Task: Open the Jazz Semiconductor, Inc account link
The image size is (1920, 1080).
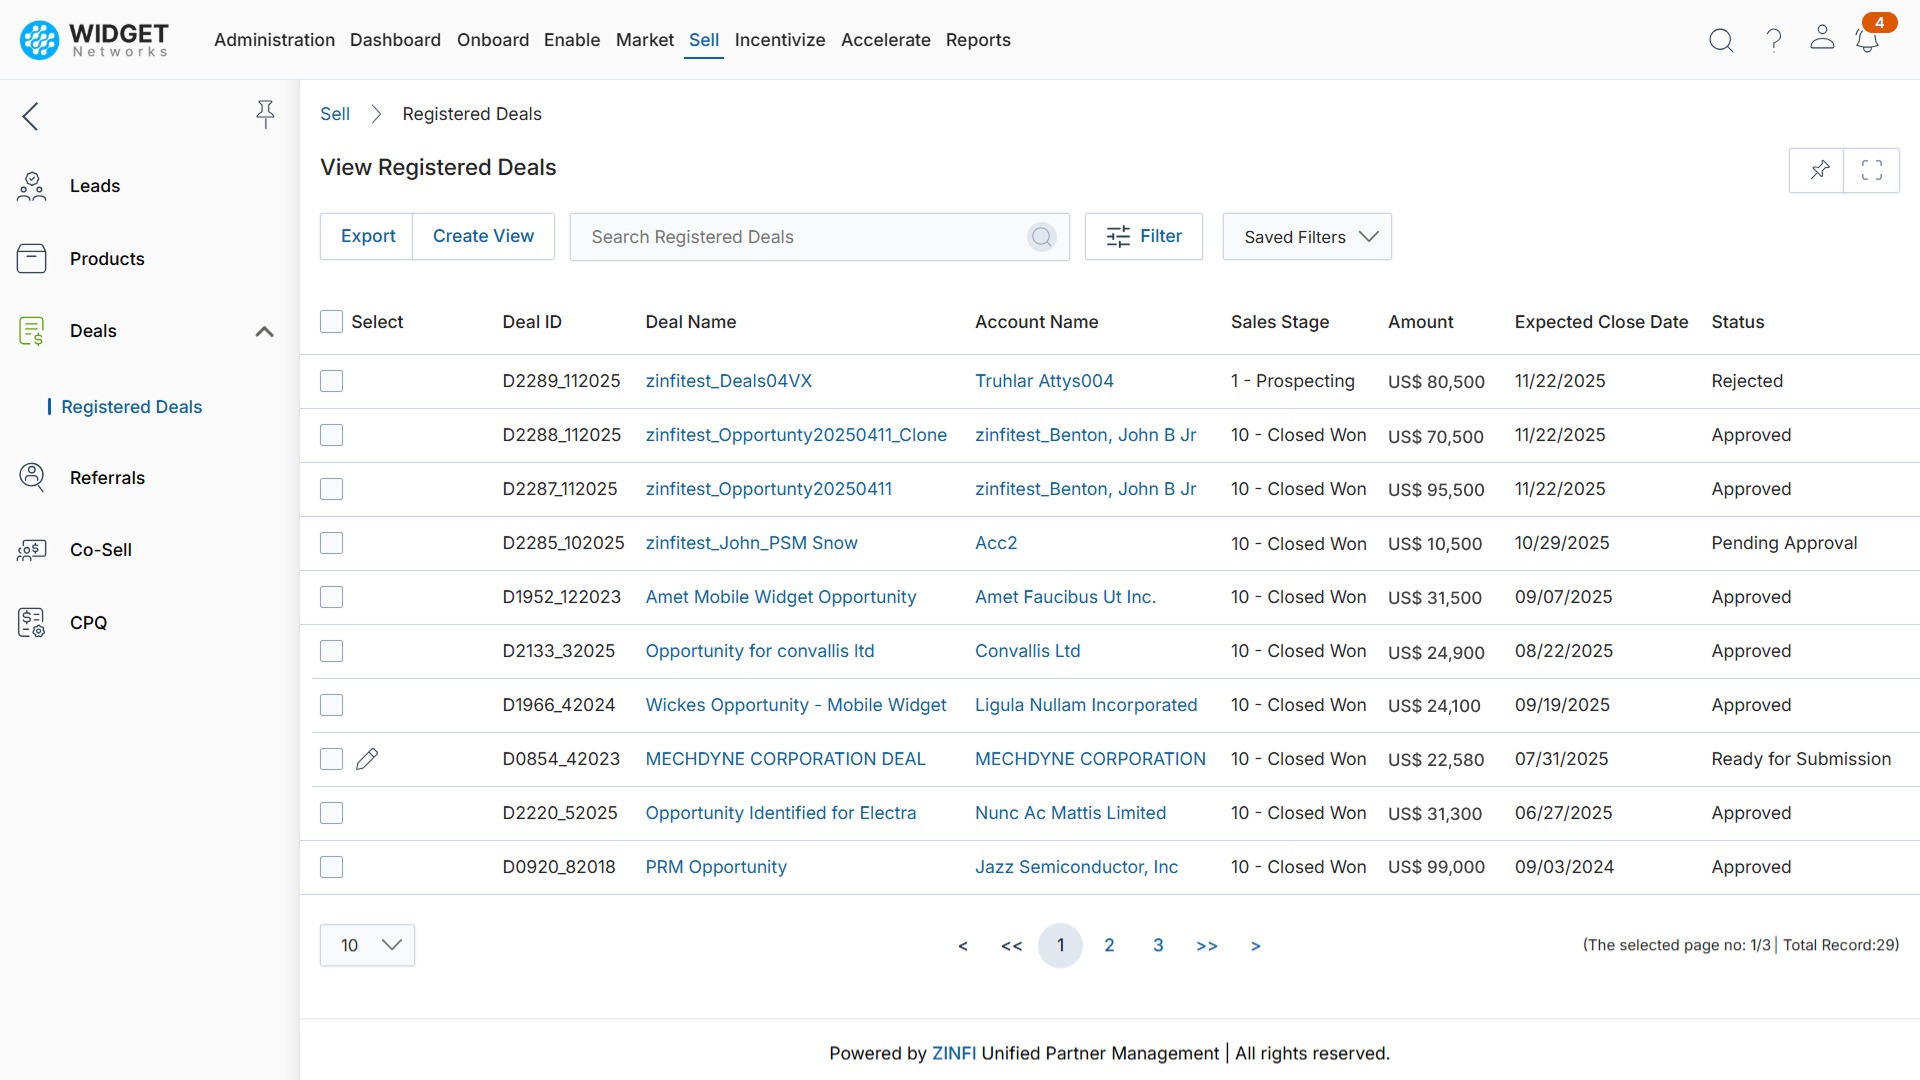Action: (1077, 867)
